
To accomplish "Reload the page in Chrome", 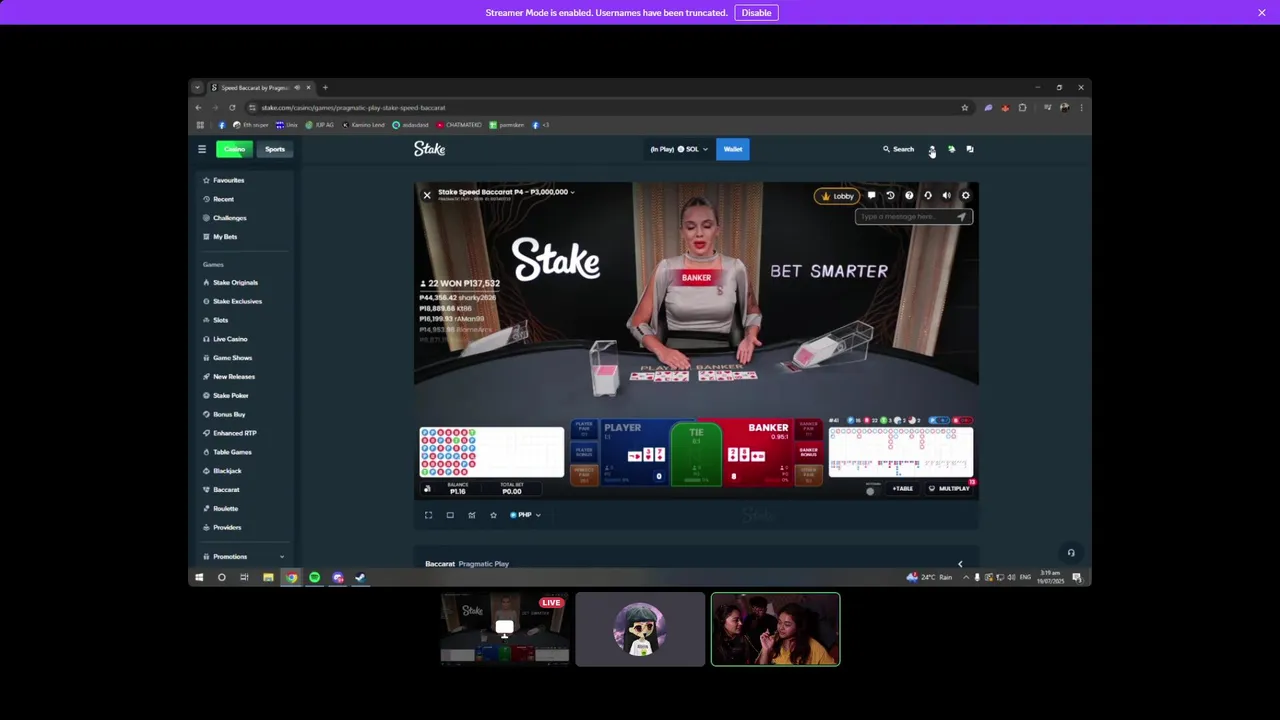I will point(232,108).
